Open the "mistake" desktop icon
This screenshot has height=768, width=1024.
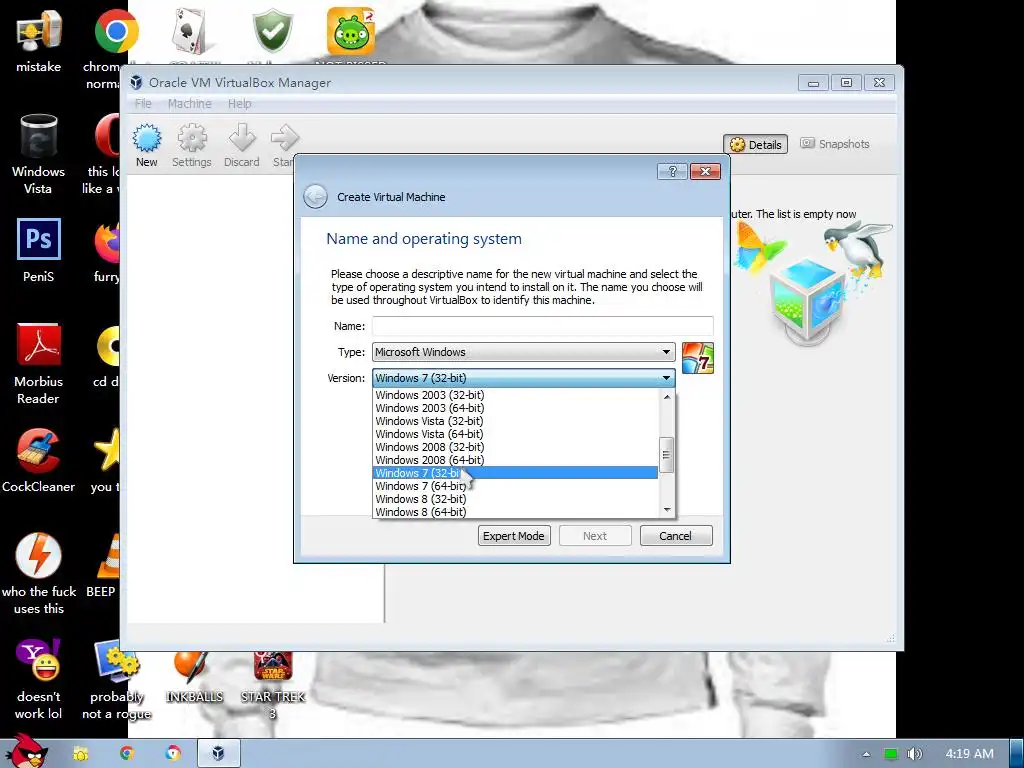[39, 42]
